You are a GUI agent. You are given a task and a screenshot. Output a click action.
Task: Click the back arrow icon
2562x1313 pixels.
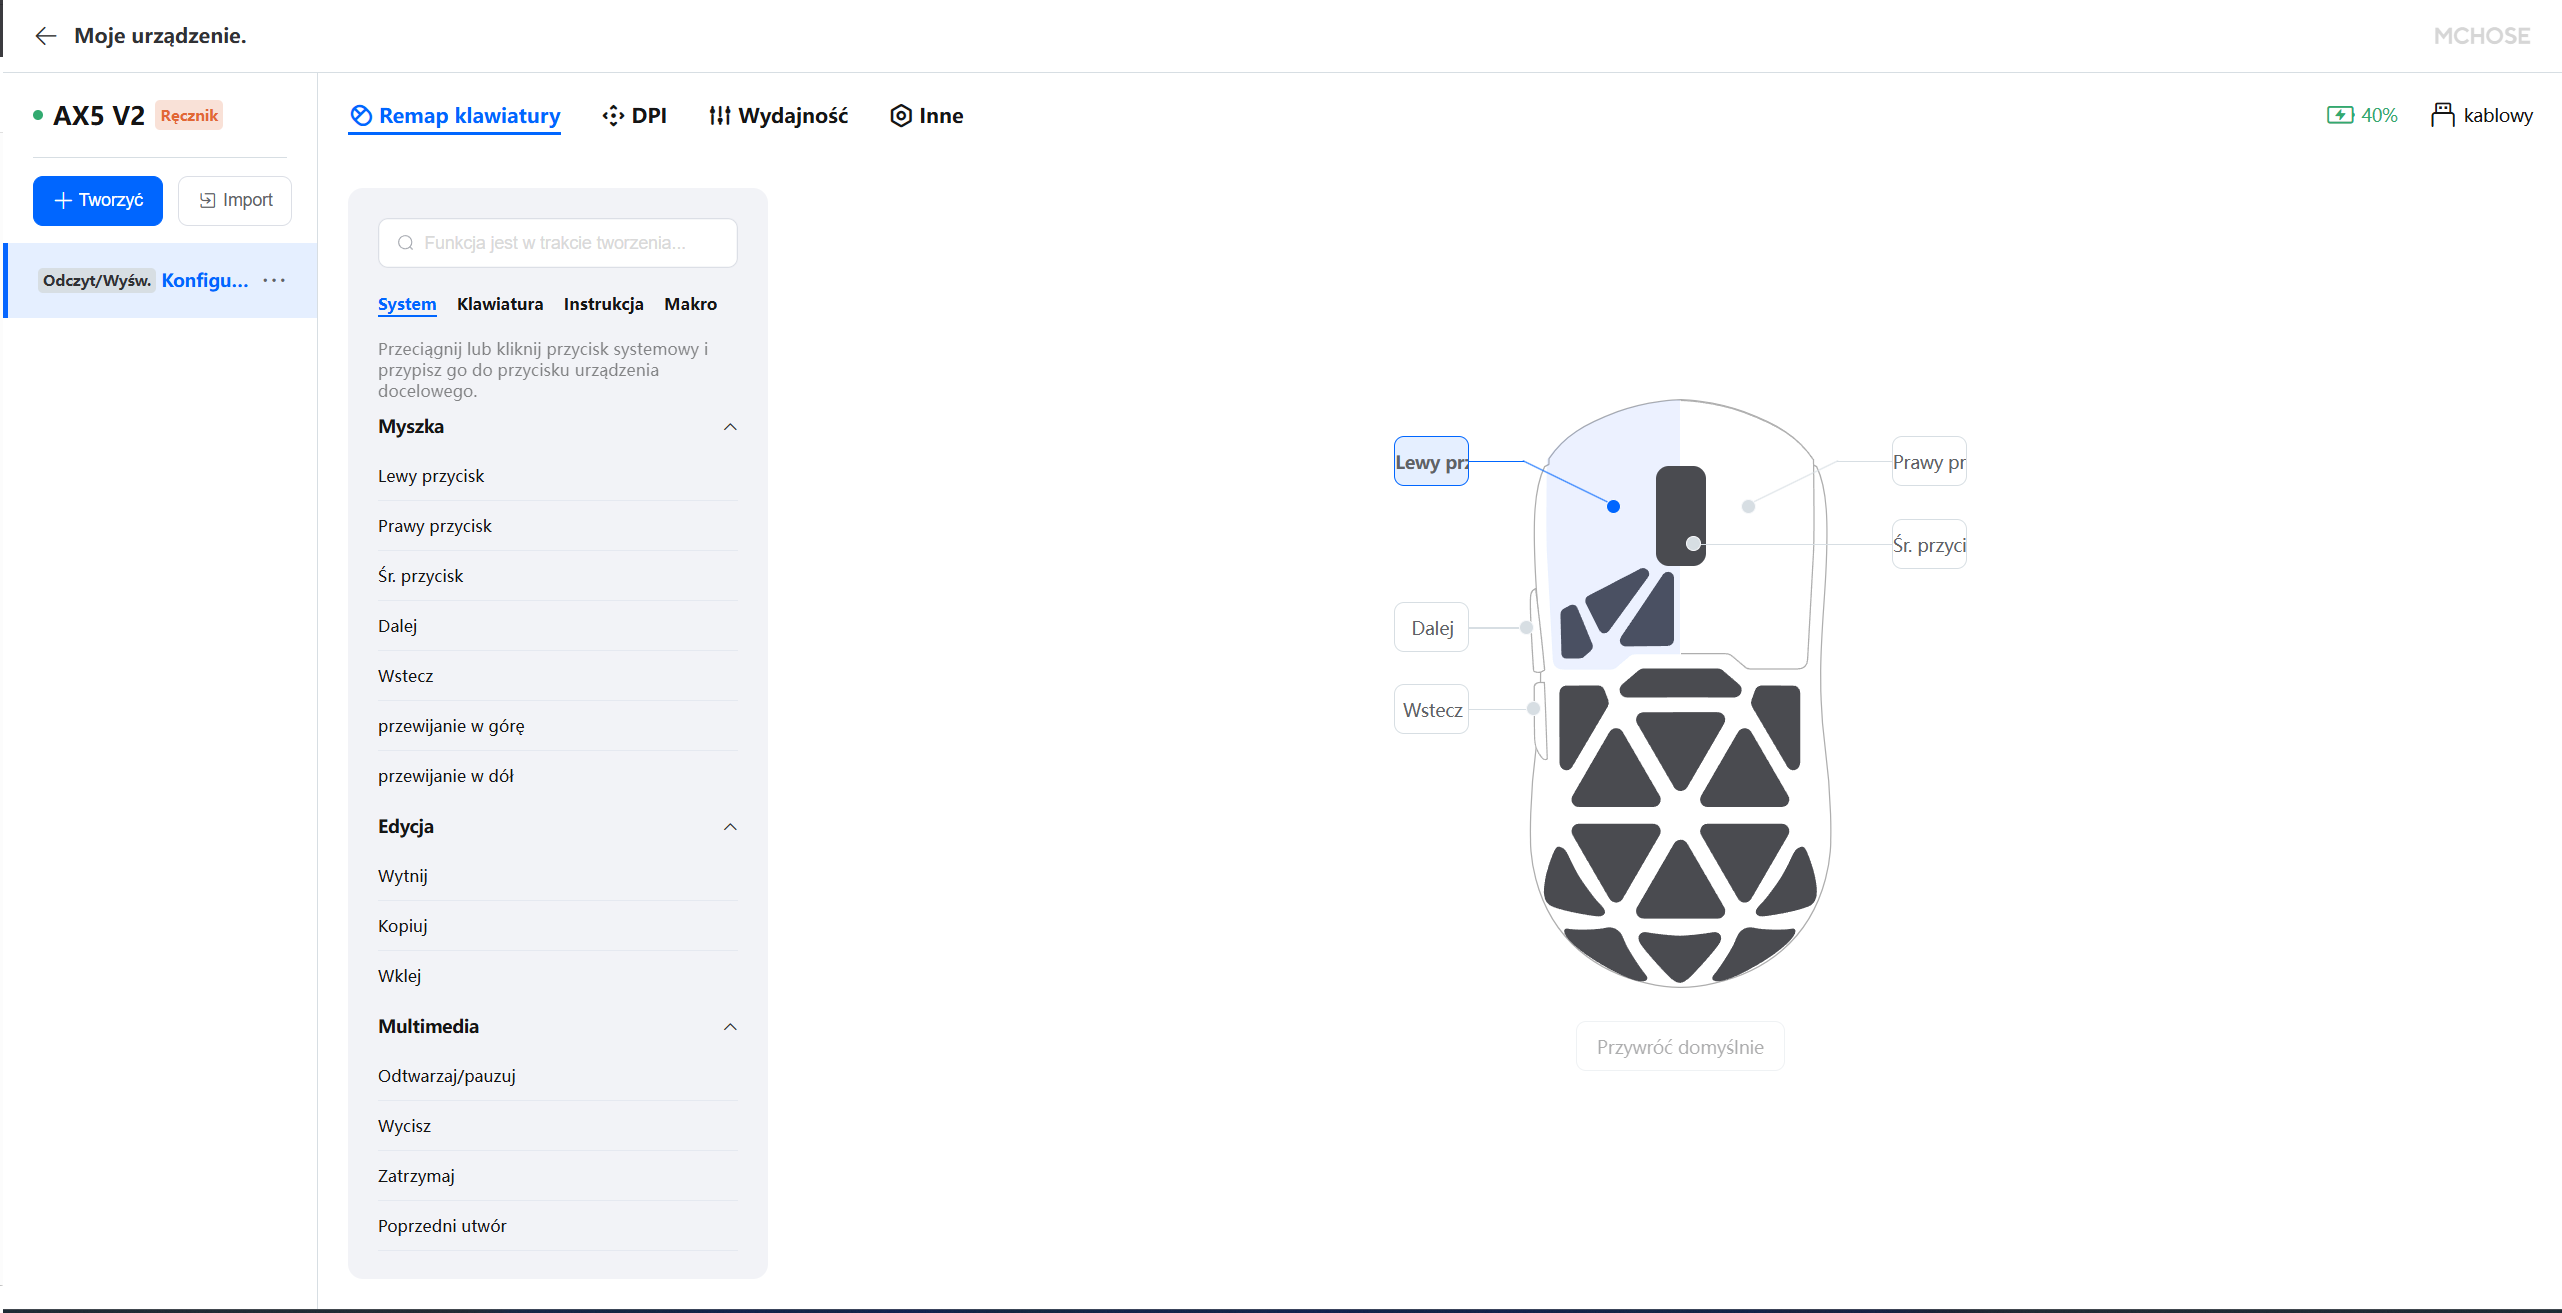[45, 36]
